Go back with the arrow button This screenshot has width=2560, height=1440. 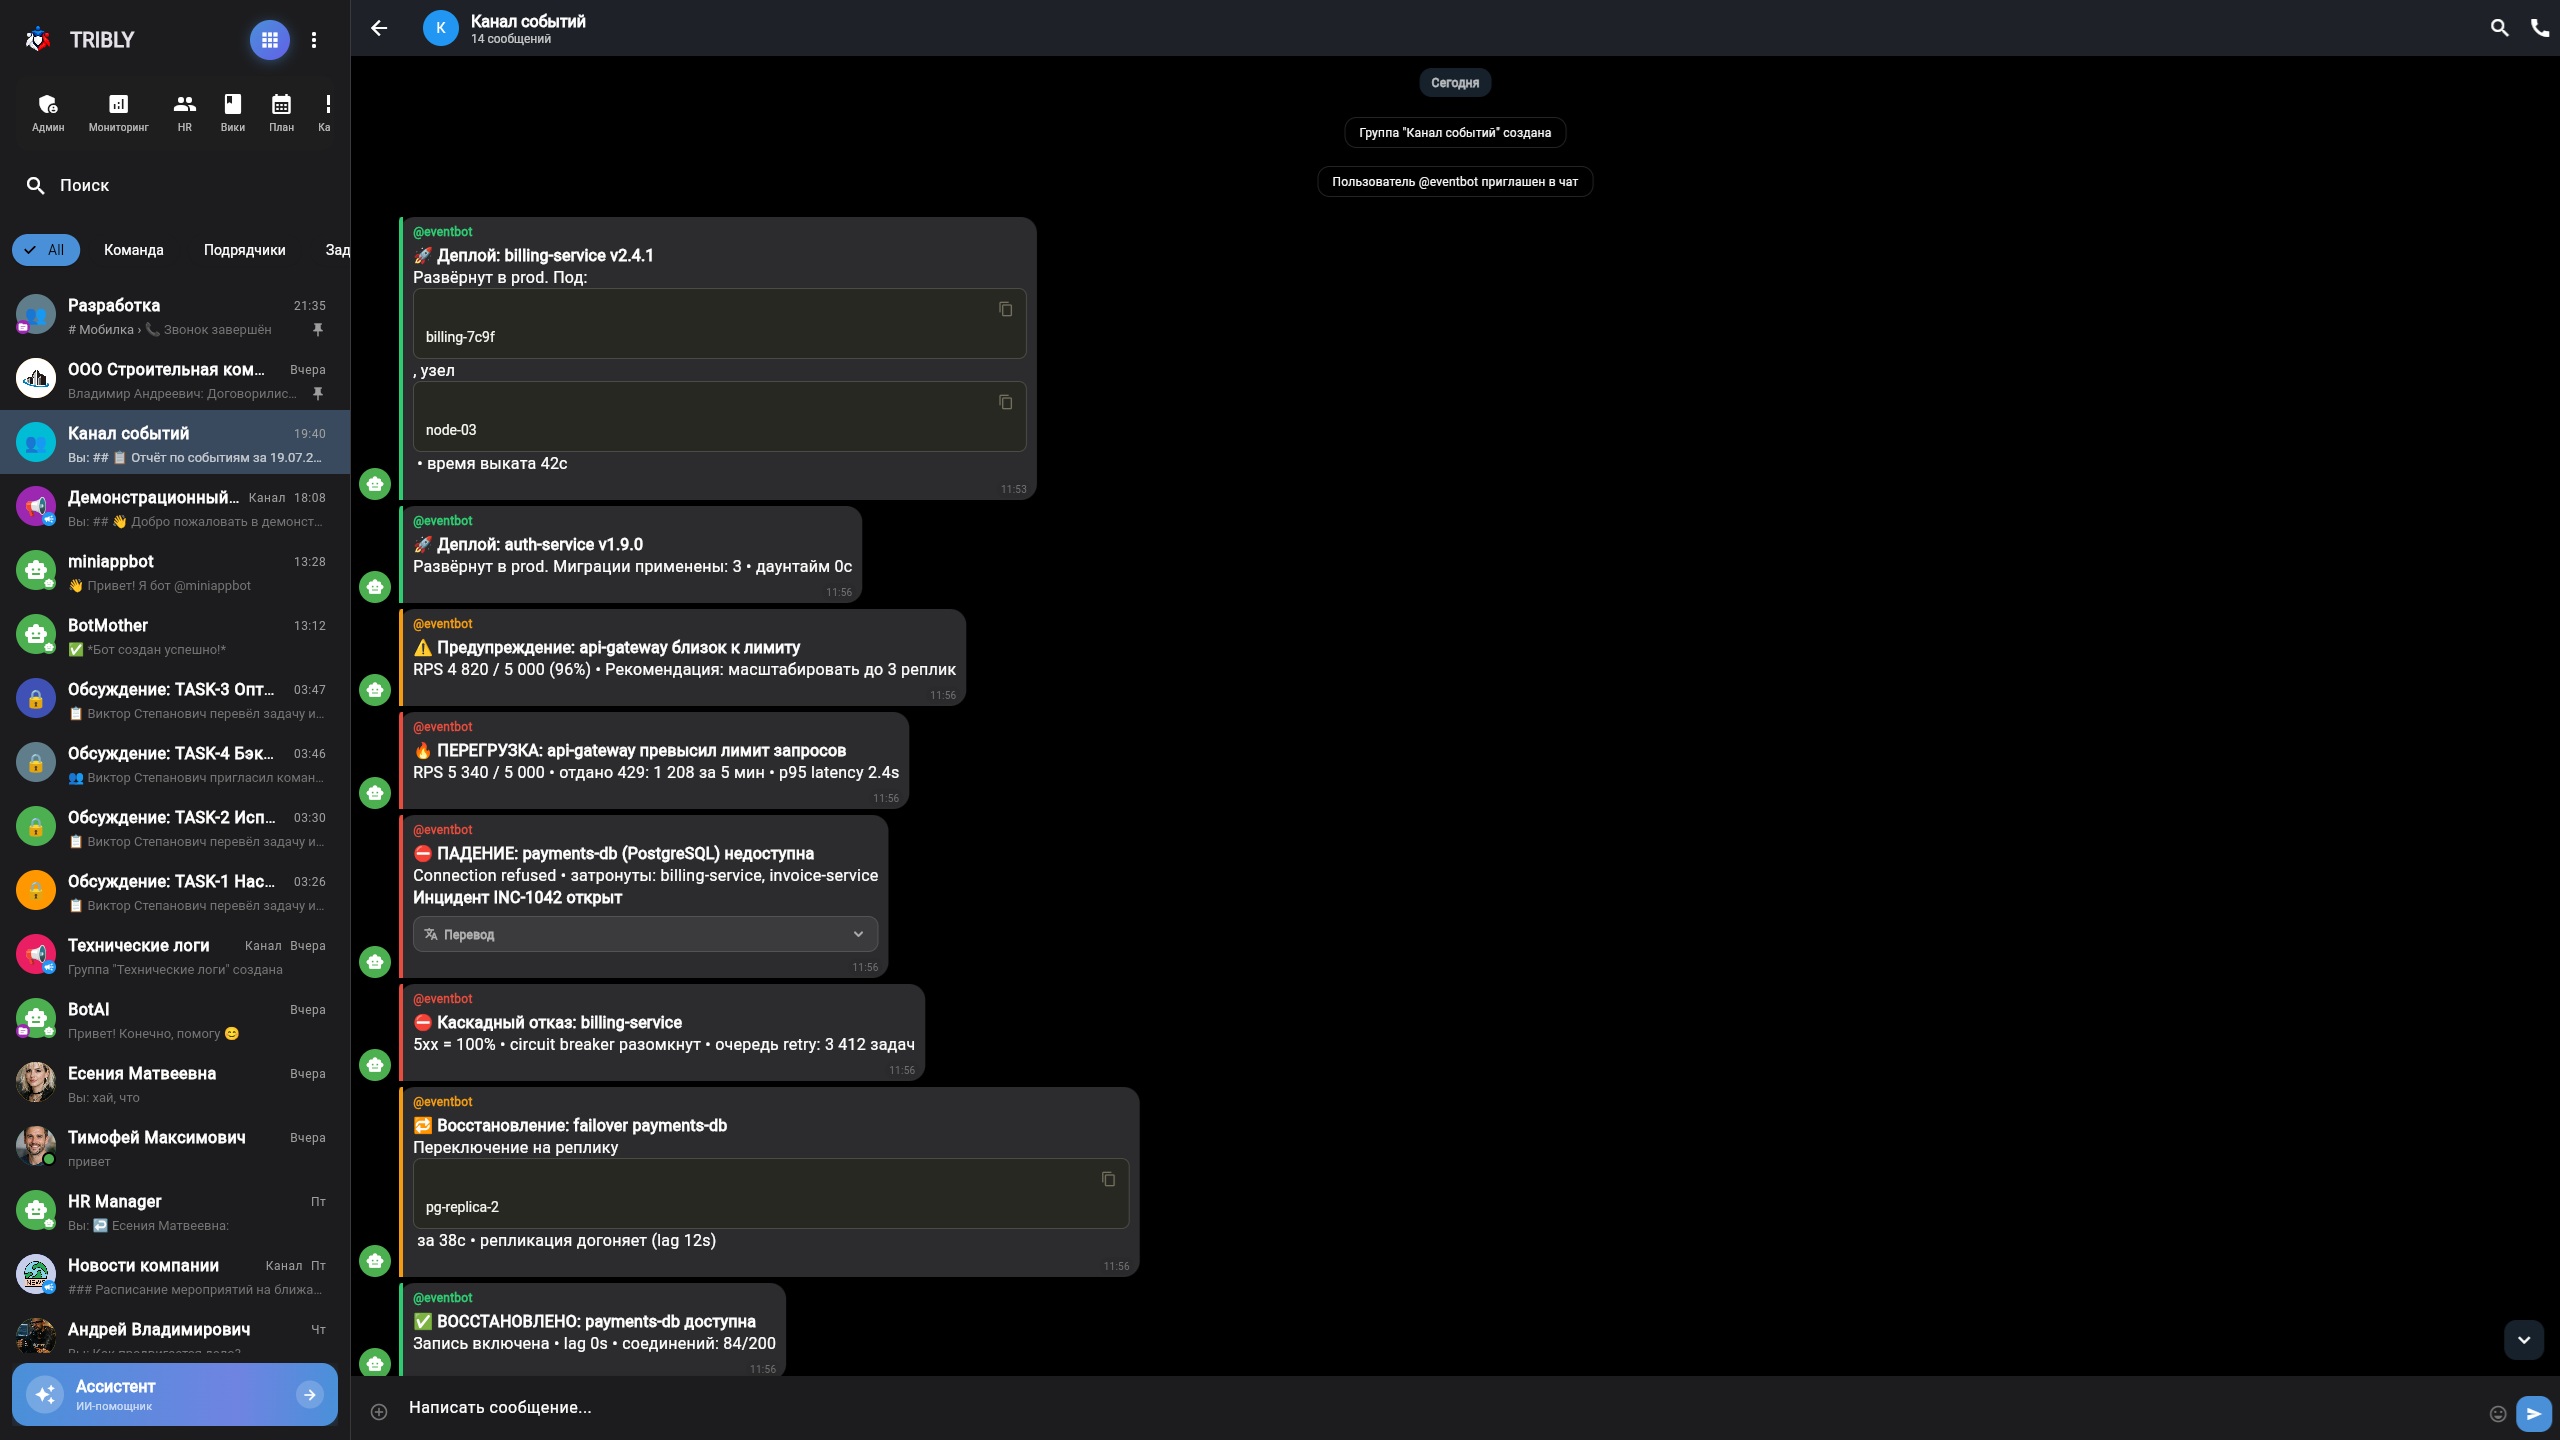click(x=379, y=28)
